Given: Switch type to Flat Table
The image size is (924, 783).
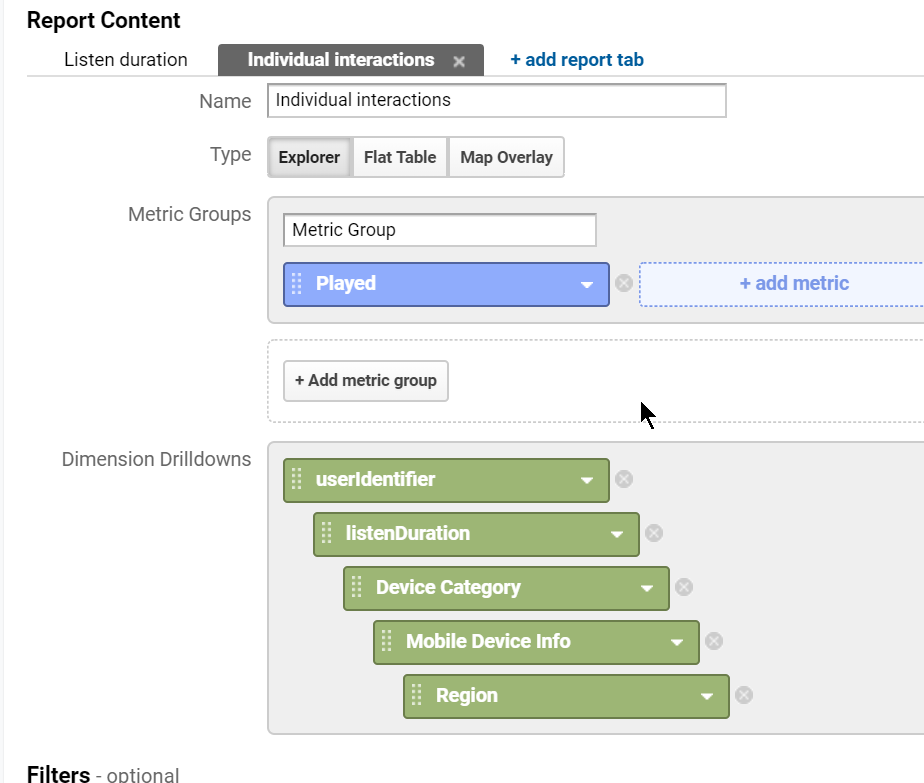Looking at the screenshot, I should pos(400,157).
